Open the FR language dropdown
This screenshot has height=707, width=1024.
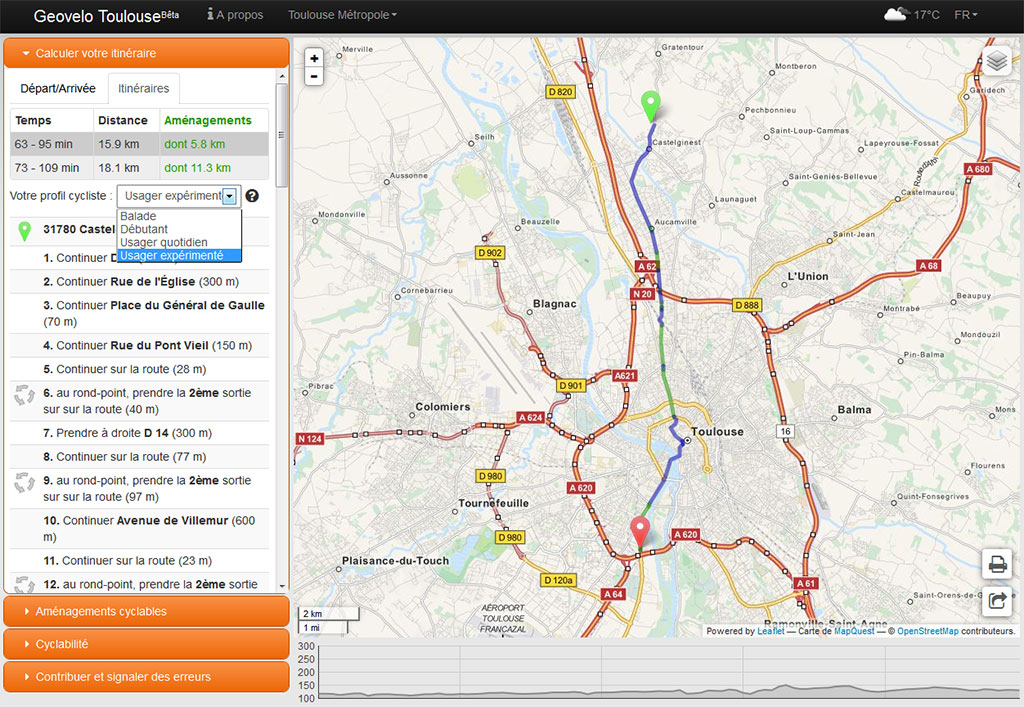[966, 14]
